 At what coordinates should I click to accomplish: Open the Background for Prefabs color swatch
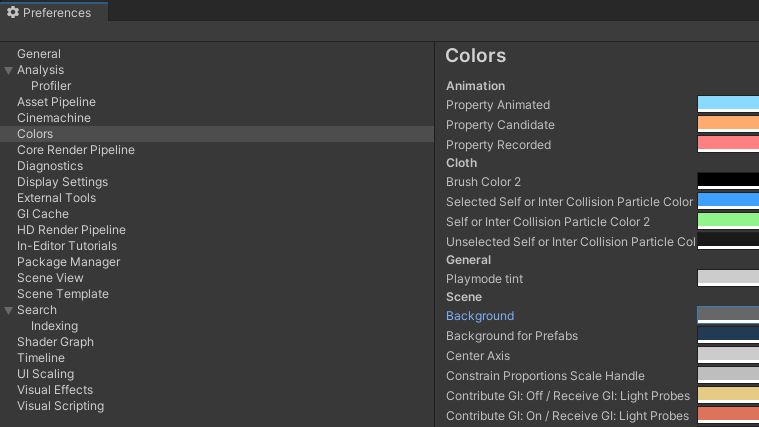coord(727,335)
